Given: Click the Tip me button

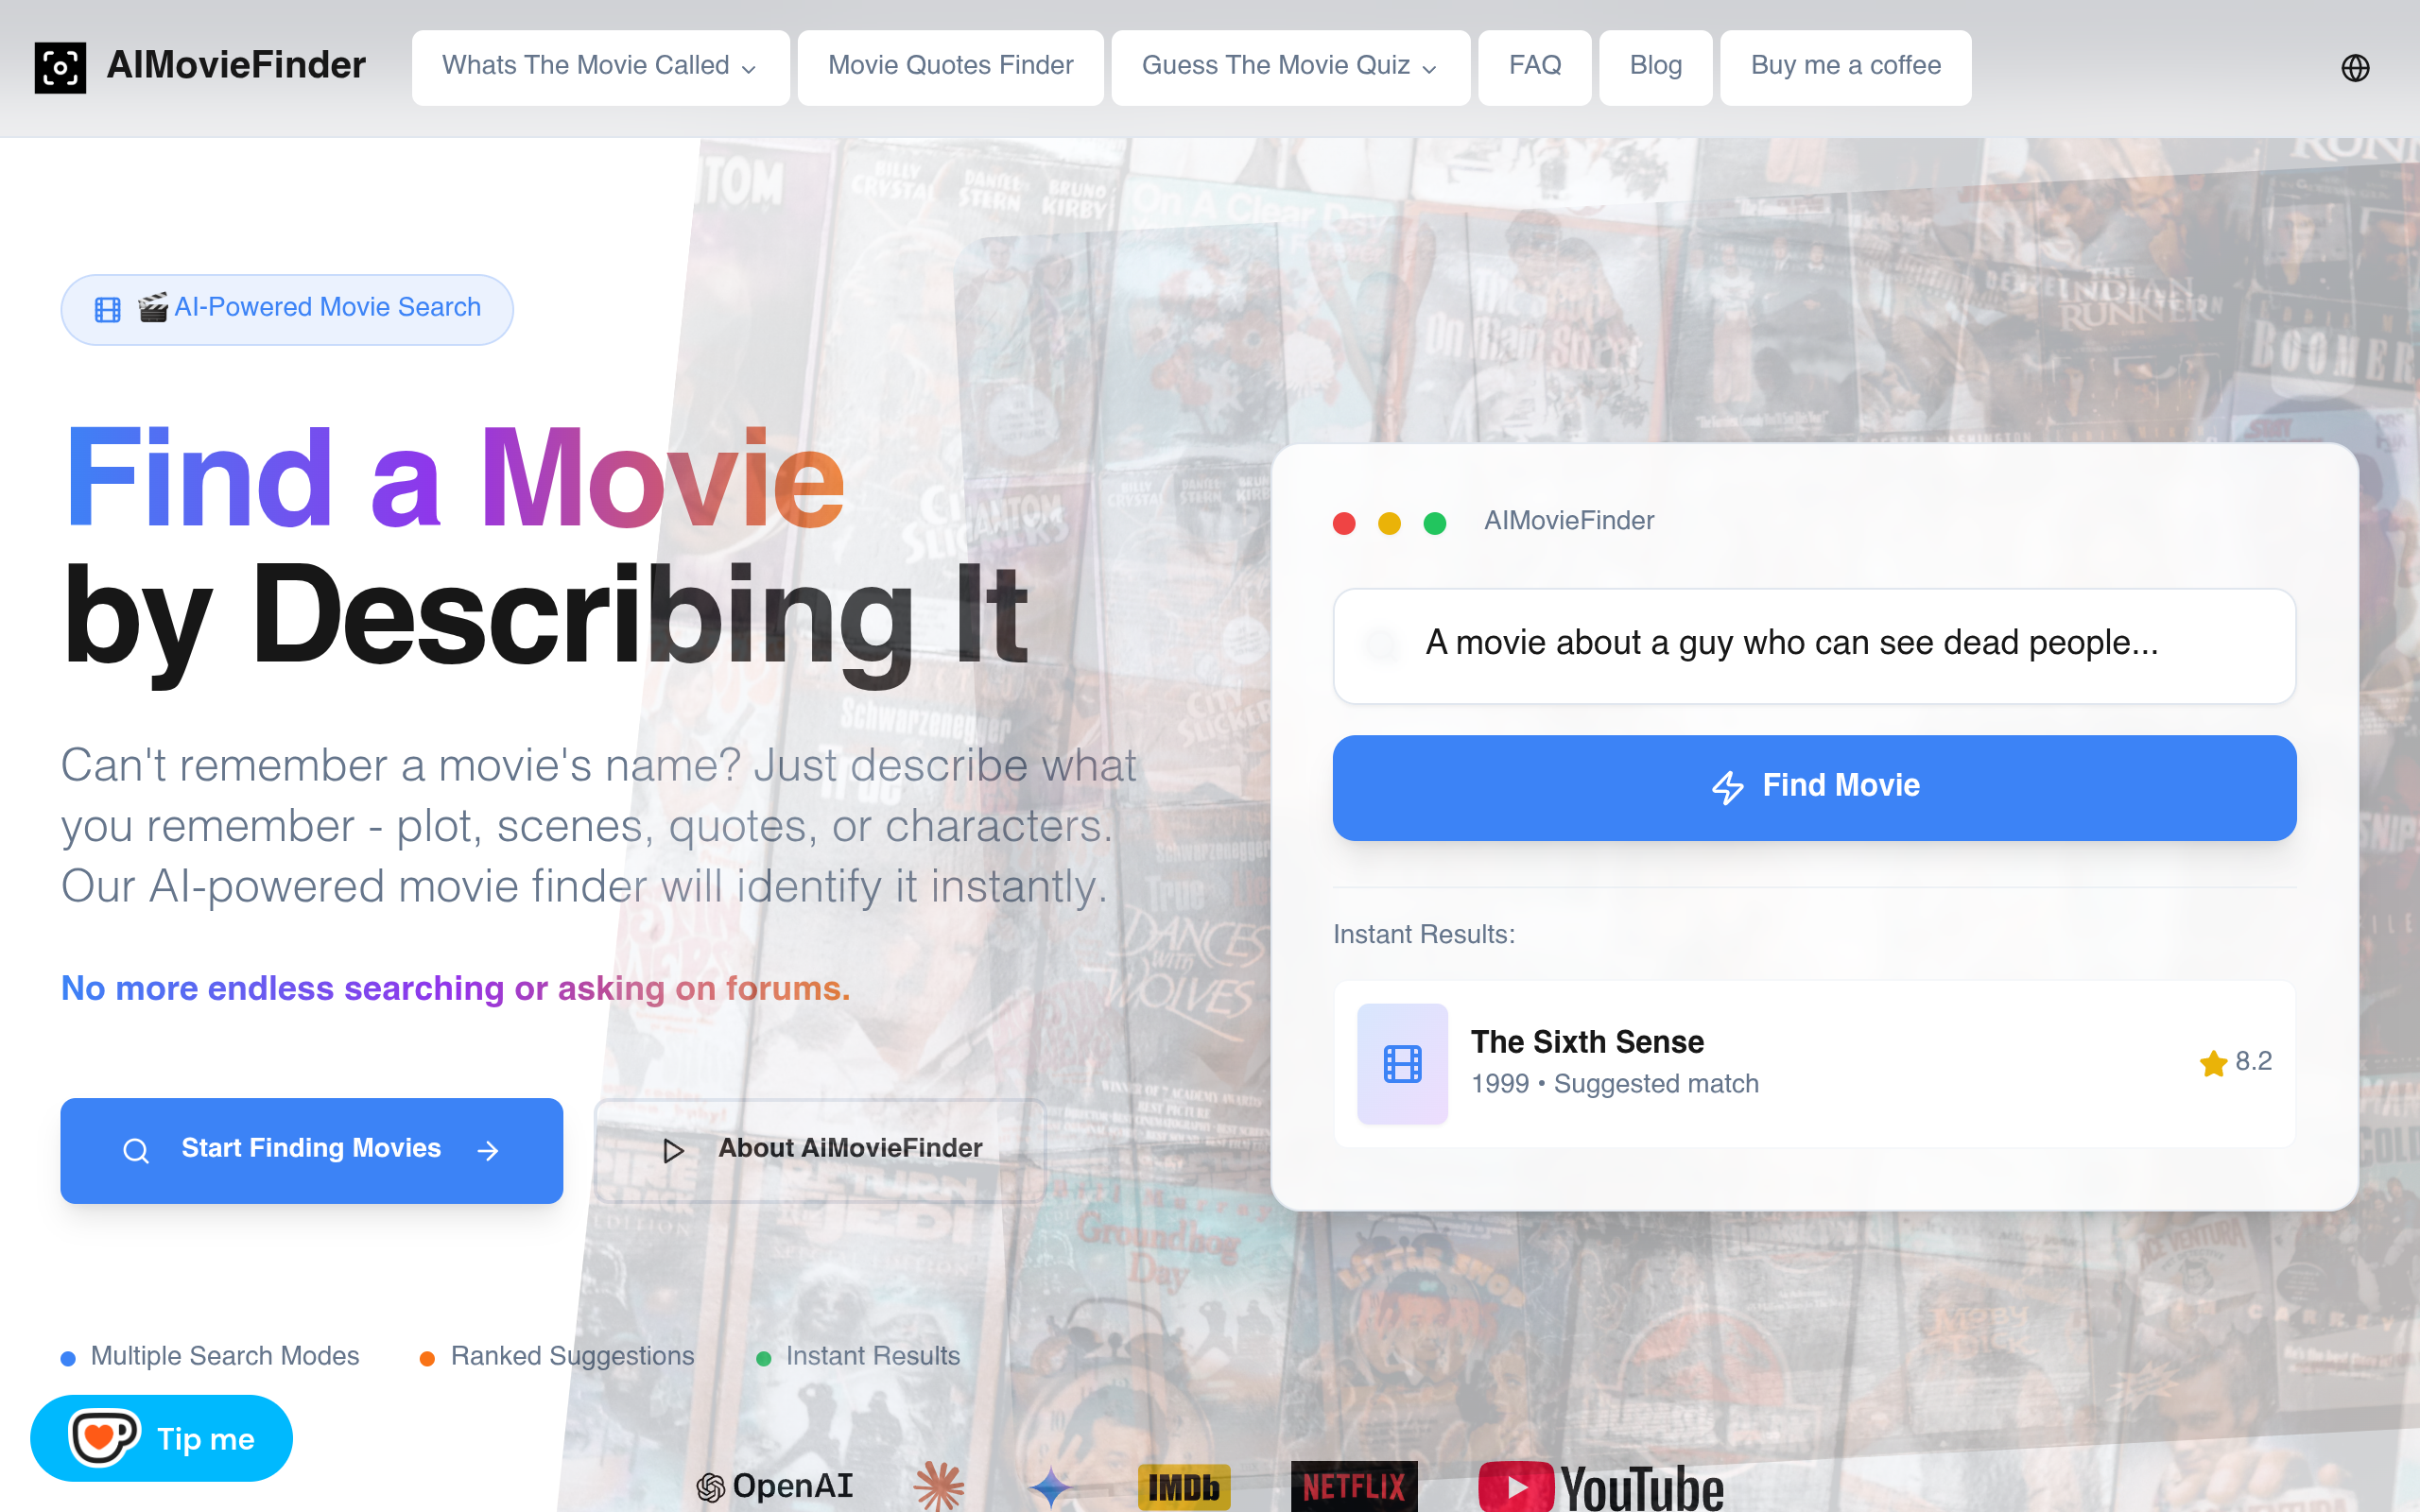Looking at the screenshot, I should 161,1438.
